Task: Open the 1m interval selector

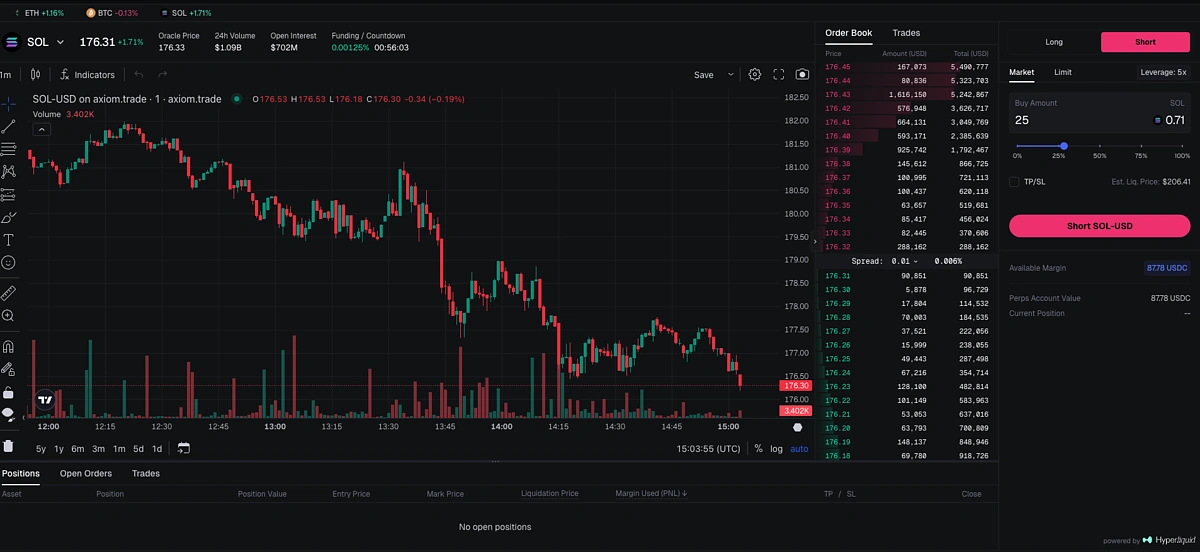Action: tap(6, 75)
